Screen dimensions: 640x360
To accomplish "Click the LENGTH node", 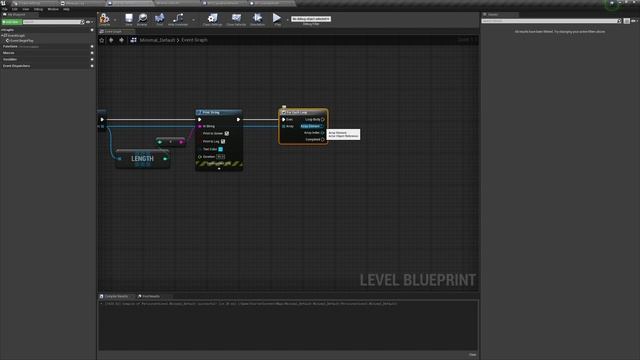I will (142, 159).
